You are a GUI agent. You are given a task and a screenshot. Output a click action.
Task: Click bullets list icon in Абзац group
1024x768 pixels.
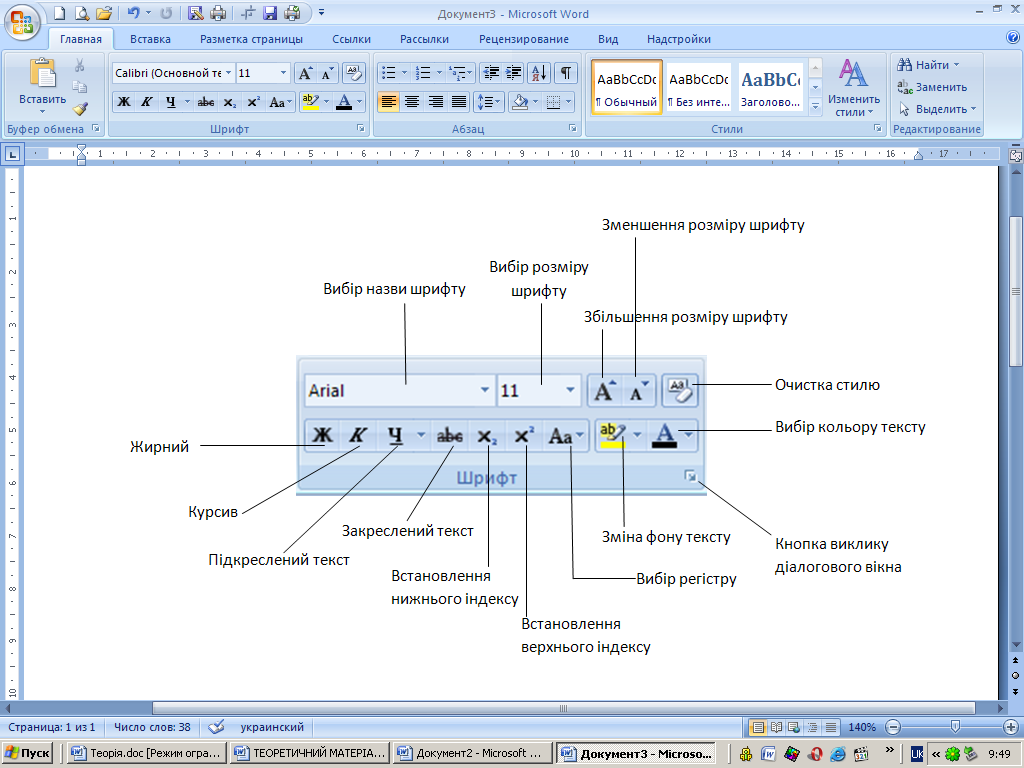pyautogui.click(x=389, y=73)
